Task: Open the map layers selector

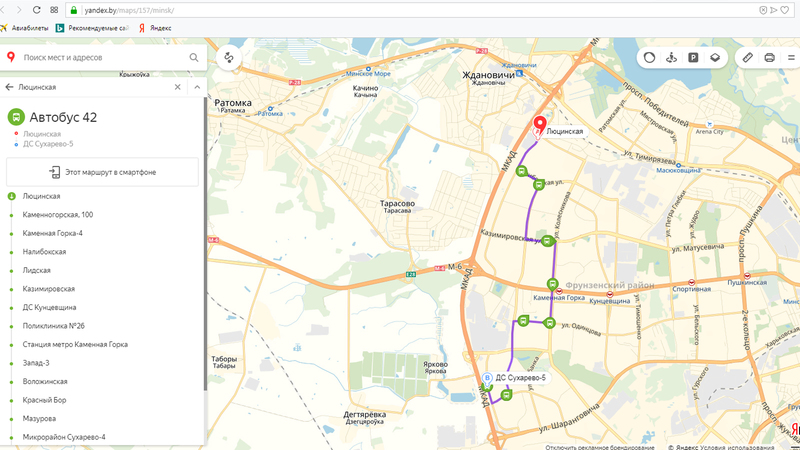Action: (715, 58)
